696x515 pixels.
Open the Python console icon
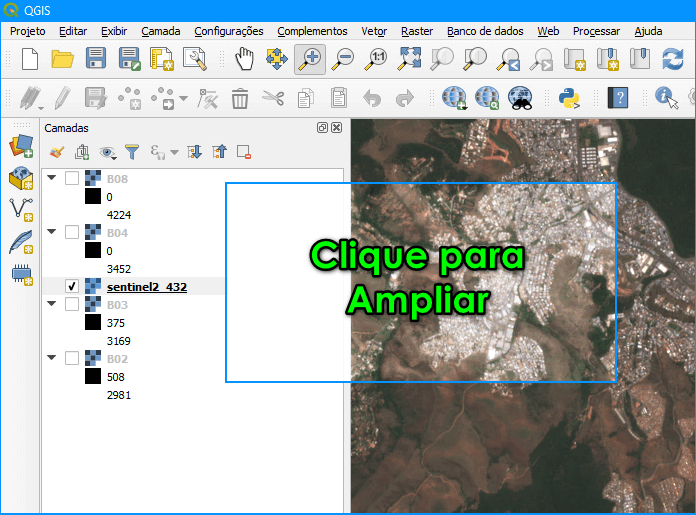[569, 98]
